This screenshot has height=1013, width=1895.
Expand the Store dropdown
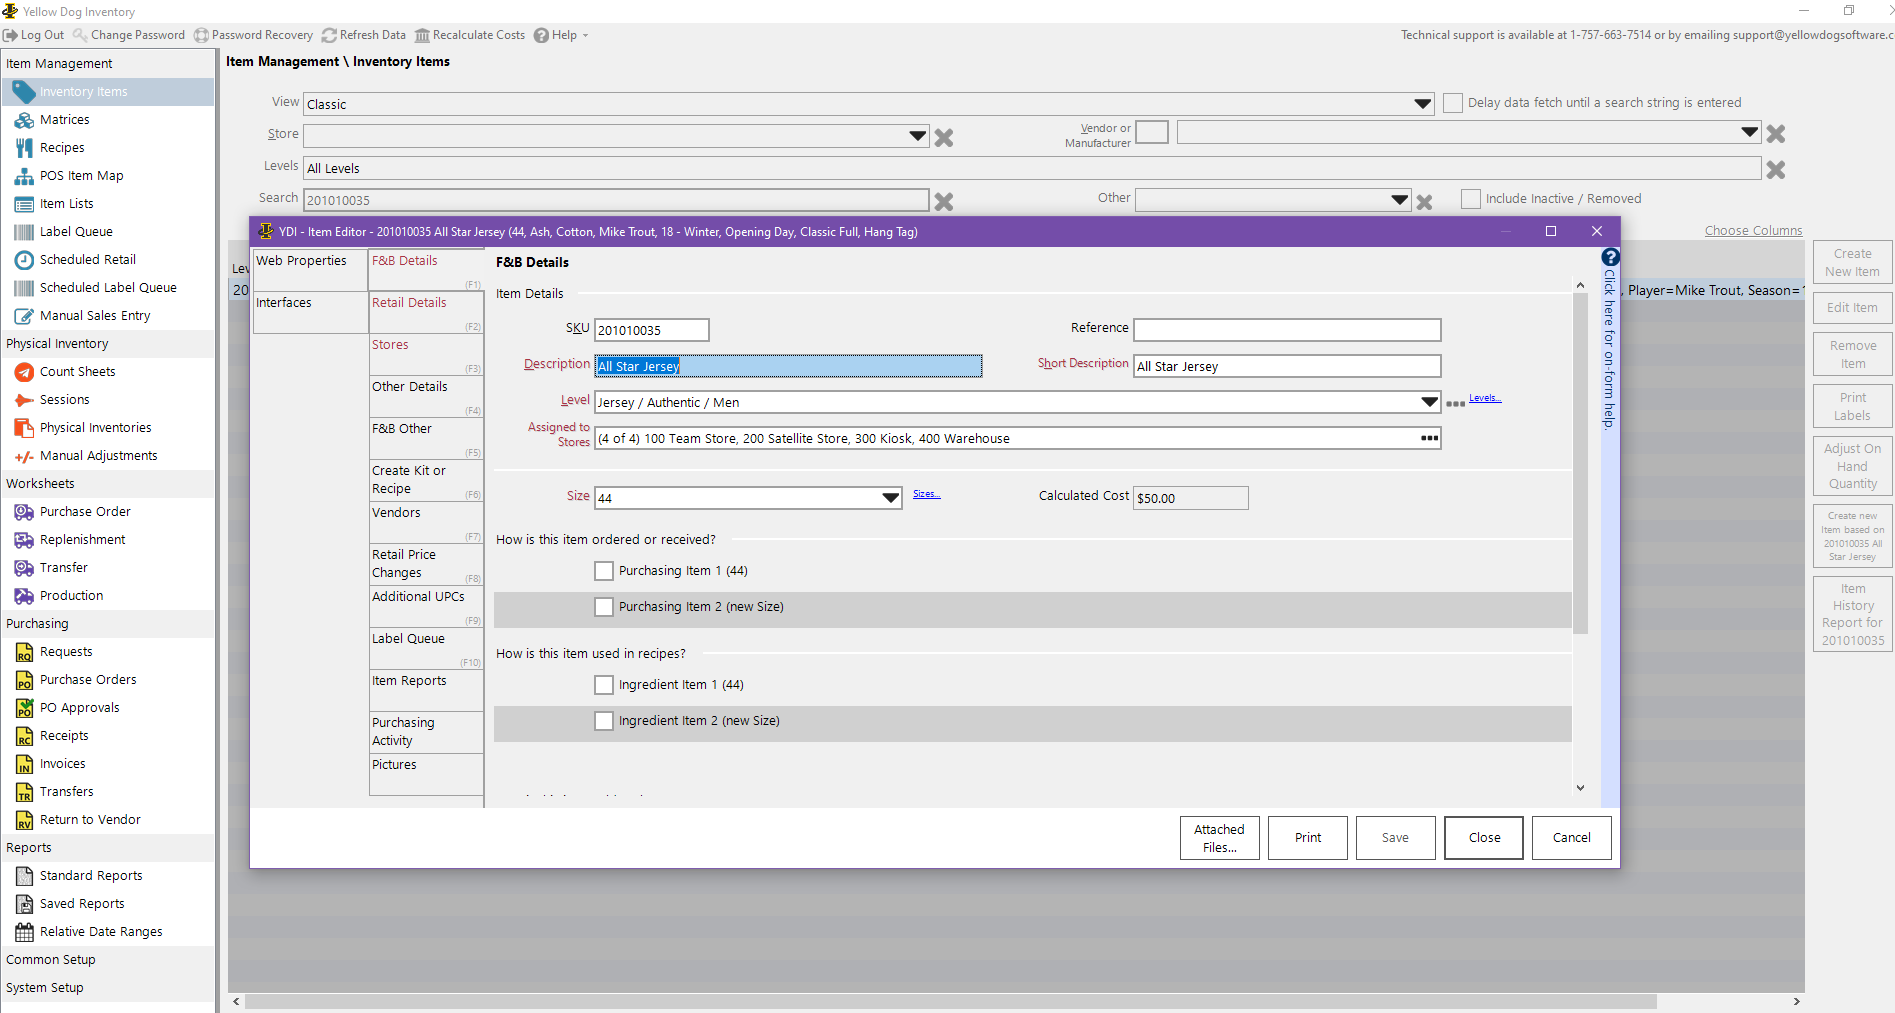(x=918, y=136)
